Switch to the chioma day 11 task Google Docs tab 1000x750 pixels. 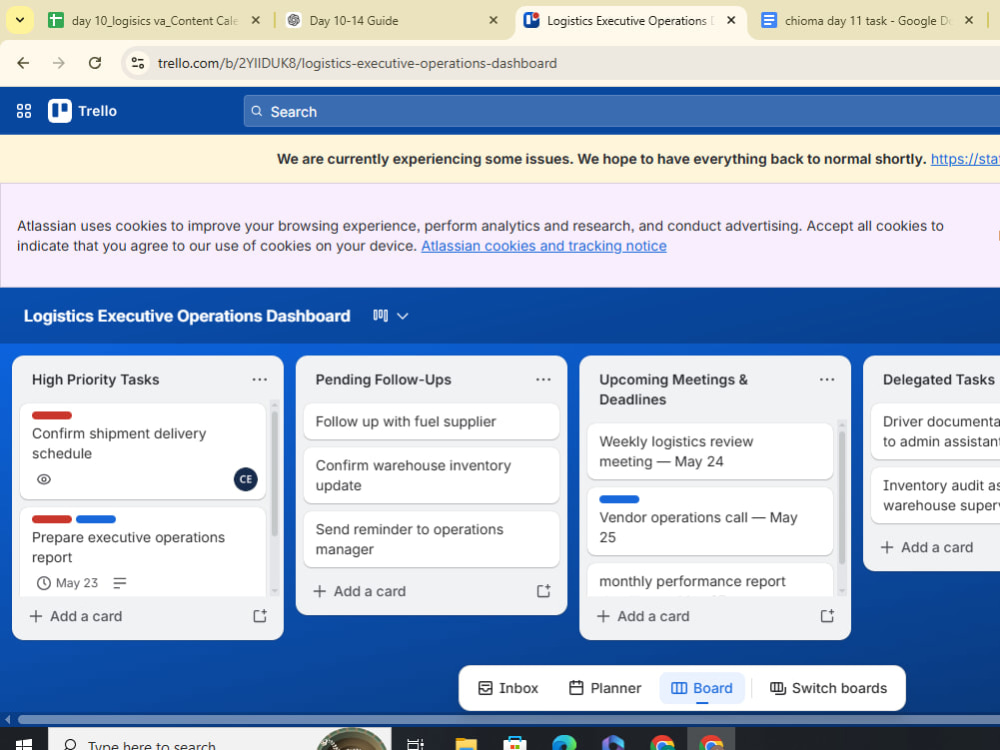[868, 20]
